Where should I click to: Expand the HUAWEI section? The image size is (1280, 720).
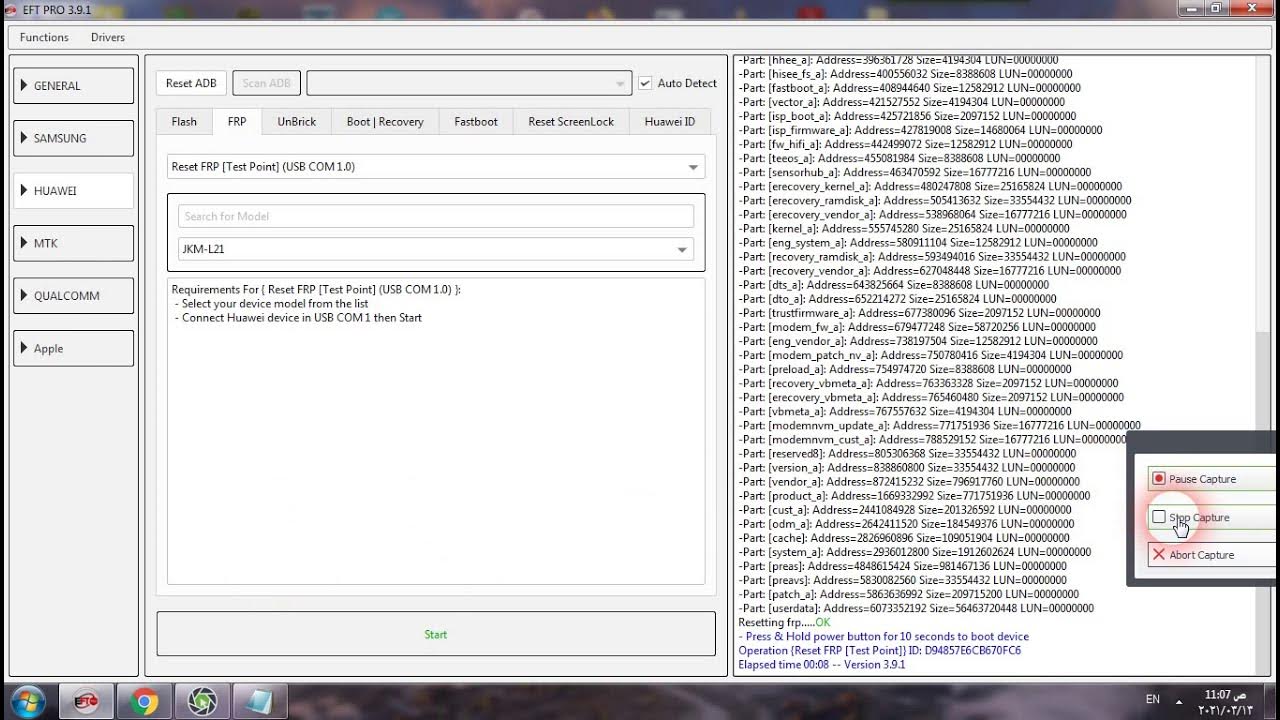click(x=74, y=191)
